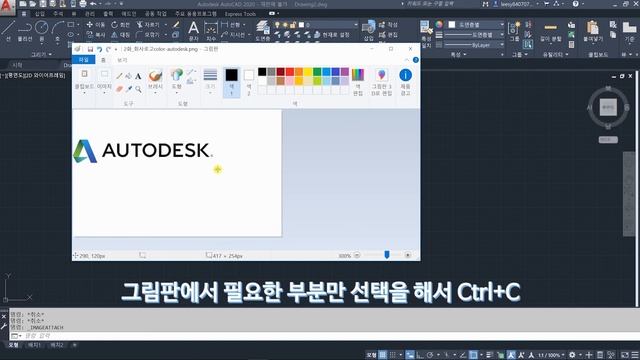Click the Redo arrow in Paint title bar
The width and height of the screenshot is (640, 360).
tap(108, 49)
